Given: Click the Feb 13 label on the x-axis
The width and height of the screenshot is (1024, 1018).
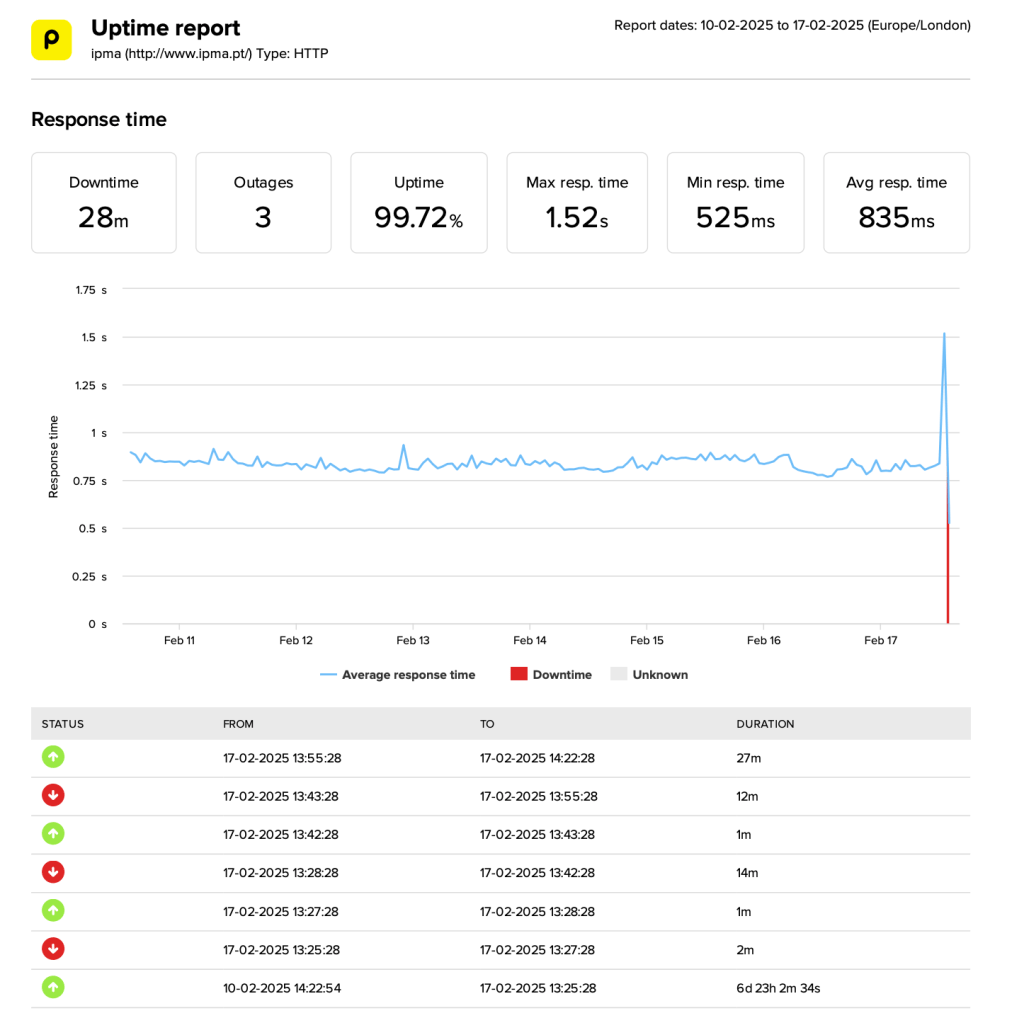Looking at the screenshot, I should click(x=413, y=640).
